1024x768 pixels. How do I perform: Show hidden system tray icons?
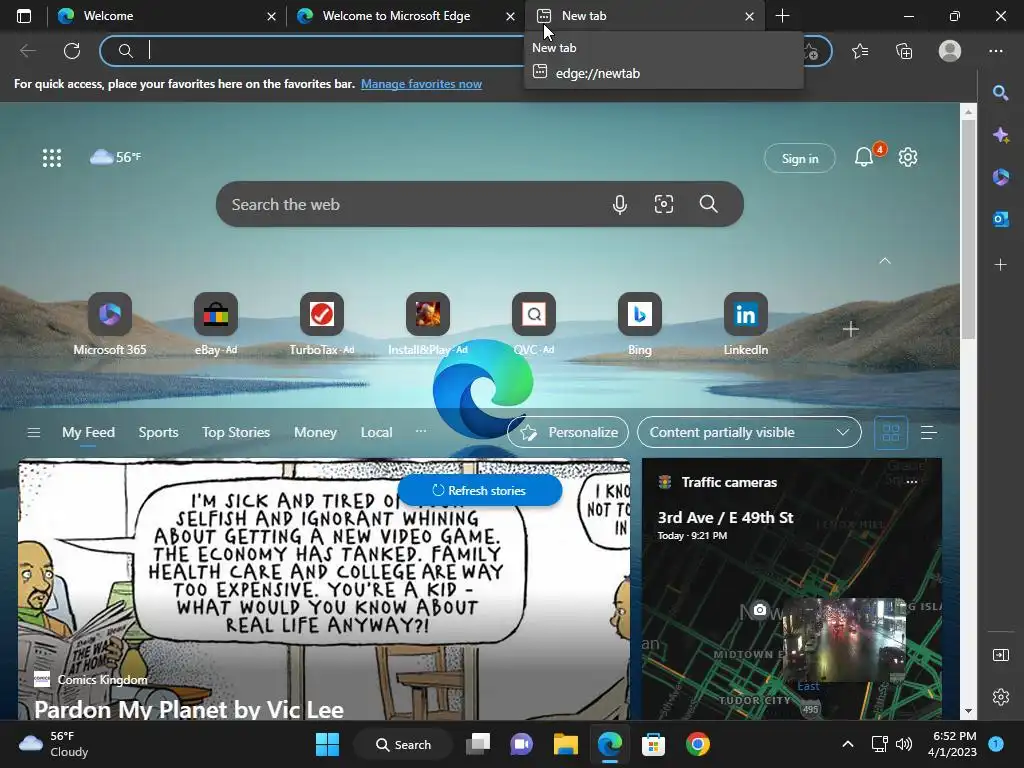[x=848, y=744]
